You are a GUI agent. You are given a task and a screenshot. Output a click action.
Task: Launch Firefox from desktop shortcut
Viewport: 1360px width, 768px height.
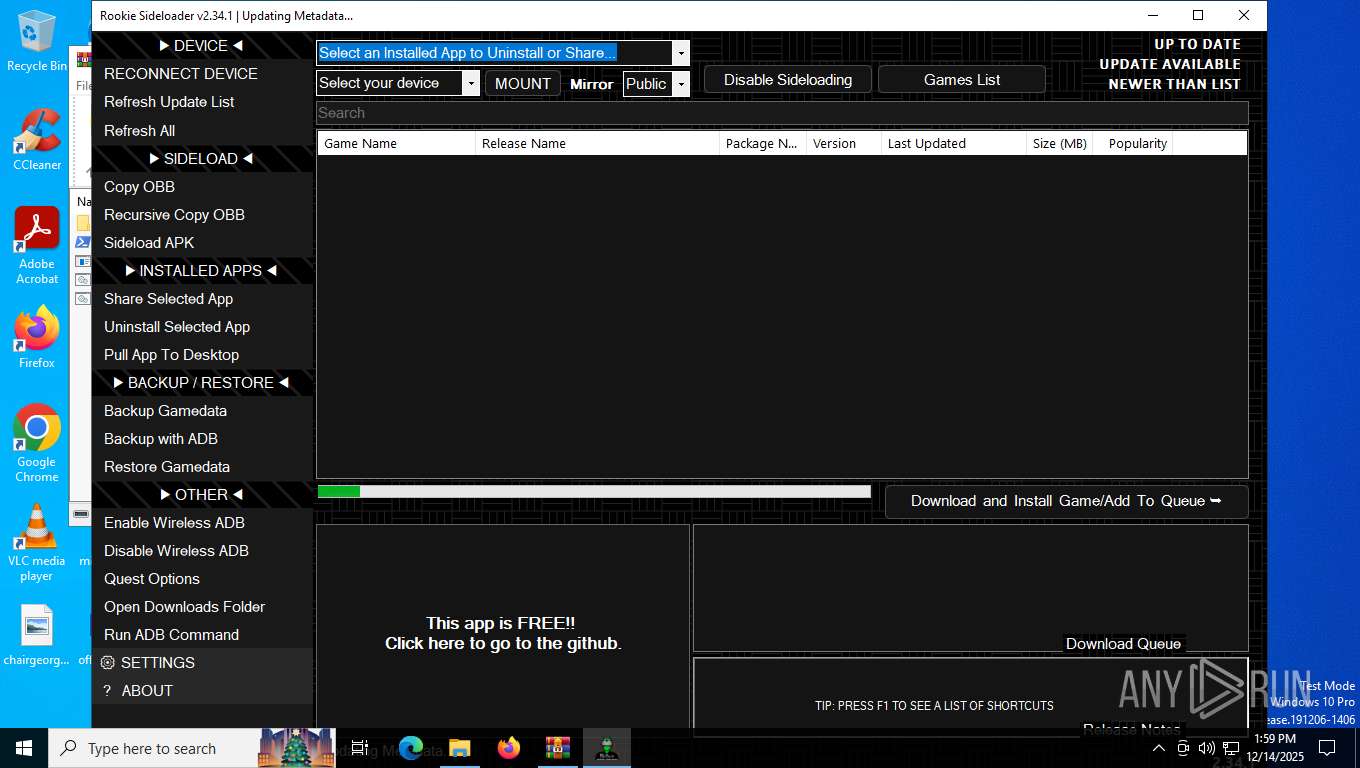pos(37,337)
